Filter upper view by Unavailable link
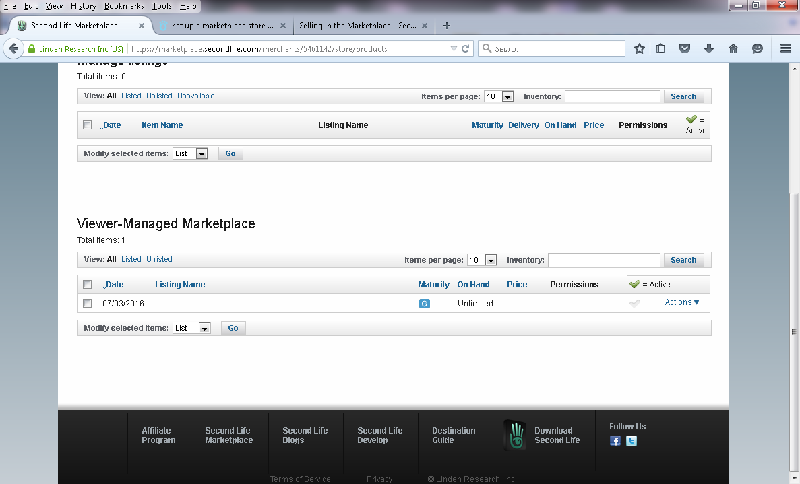Screen dimensions: 800x484 [195, 95]
